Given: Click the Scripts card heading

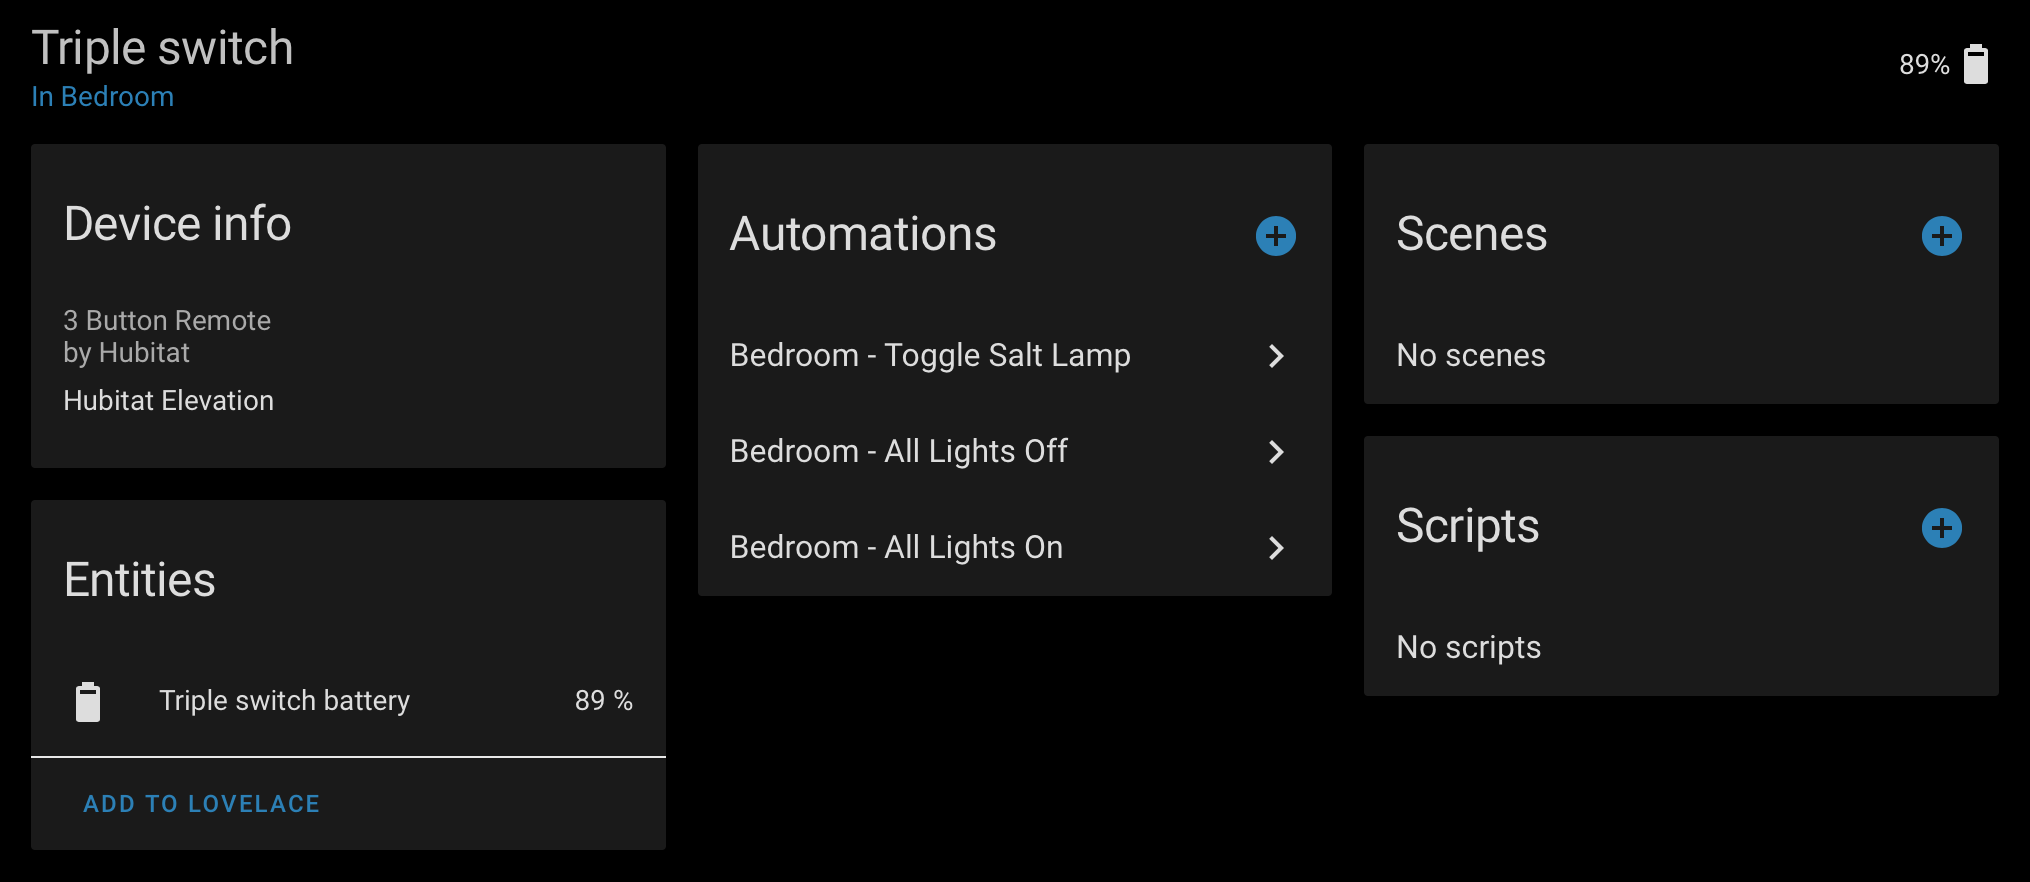Looking at the screenshot, I should pyautogui.click(x=1467, y=526).
